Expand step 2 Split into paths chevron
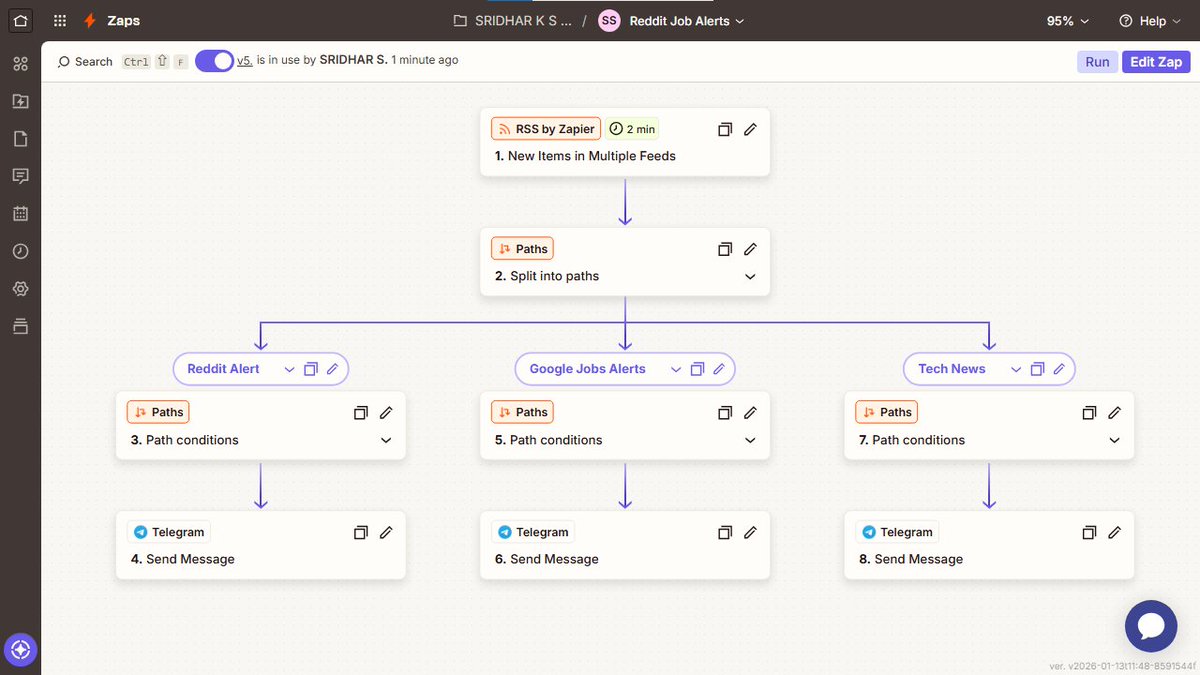The width and height of the screenshot is (1200, 675). tap(750, 277)
